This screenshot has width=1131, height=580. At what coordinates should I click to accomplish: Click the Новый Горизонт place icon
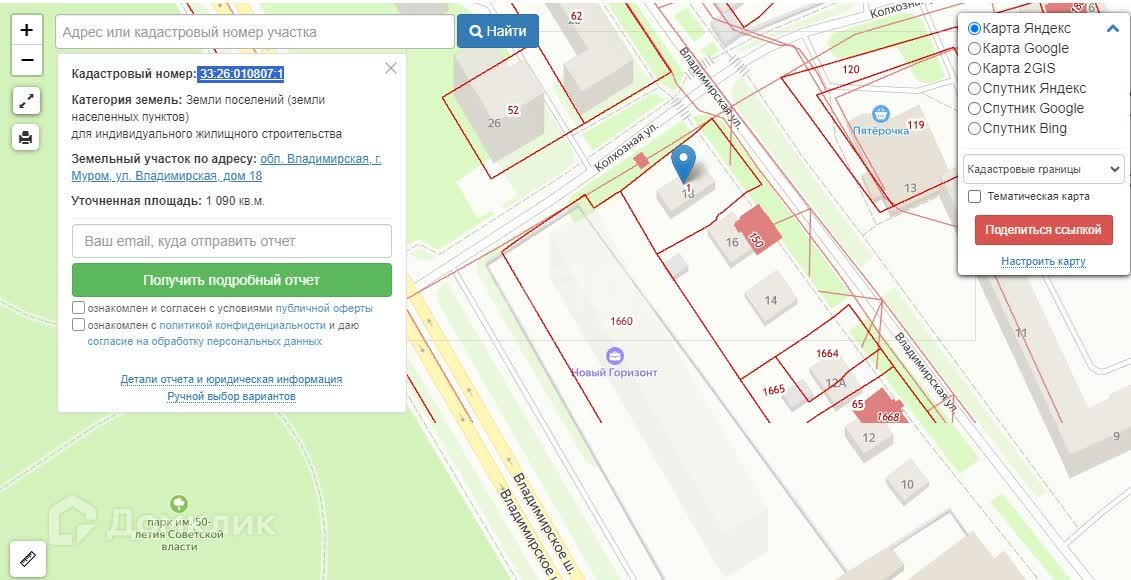point(615,356)
